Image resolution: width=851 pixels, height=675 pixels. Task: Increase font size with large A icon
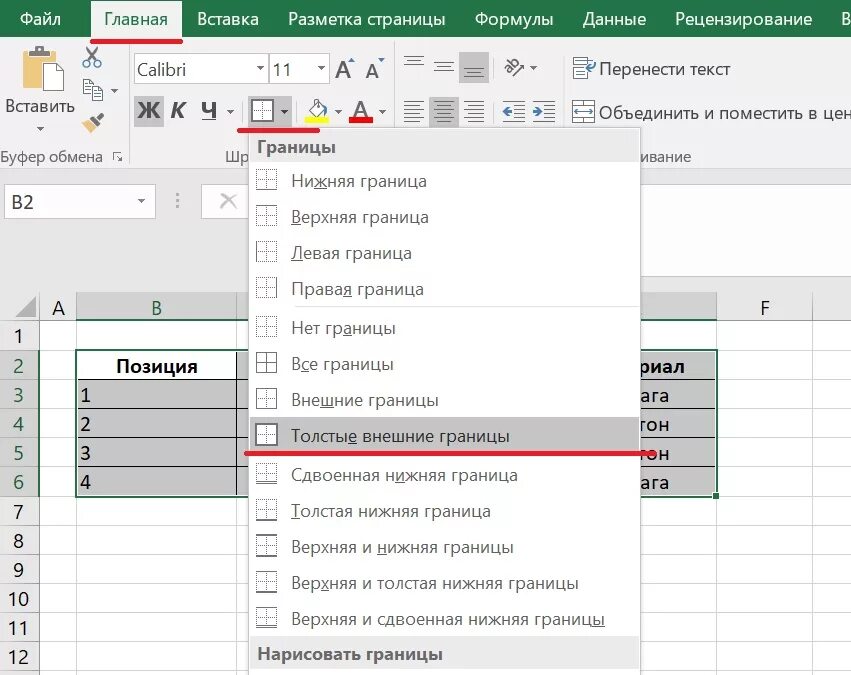(x=344, y=69)
